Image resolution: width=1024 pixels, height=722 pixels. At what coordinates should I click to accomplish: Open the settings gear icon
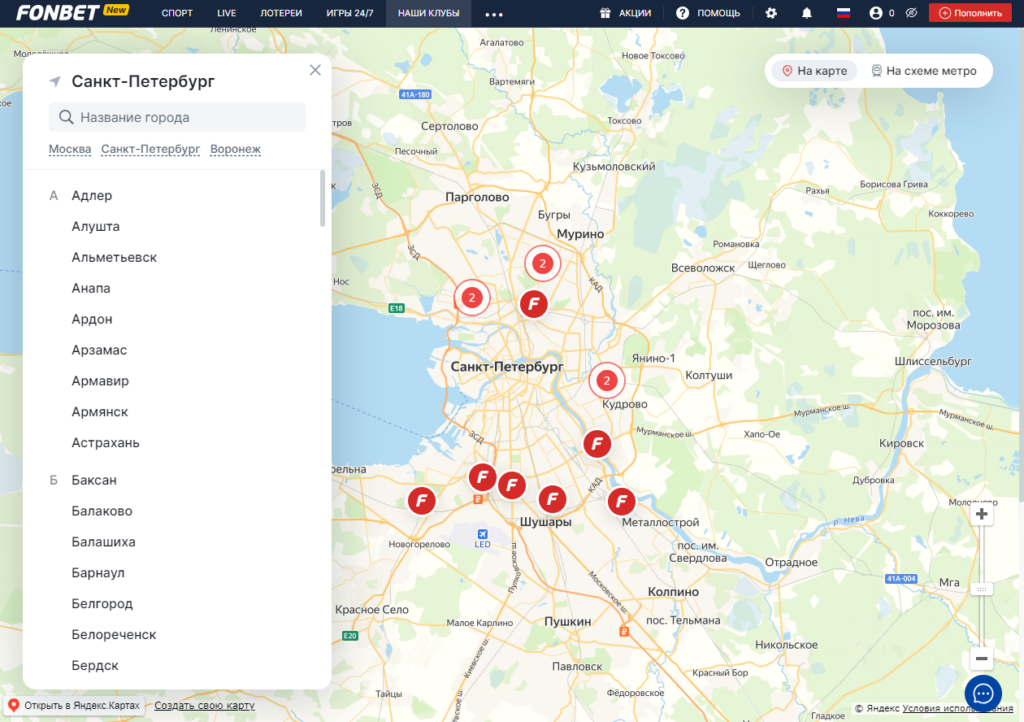click(771, 13)
